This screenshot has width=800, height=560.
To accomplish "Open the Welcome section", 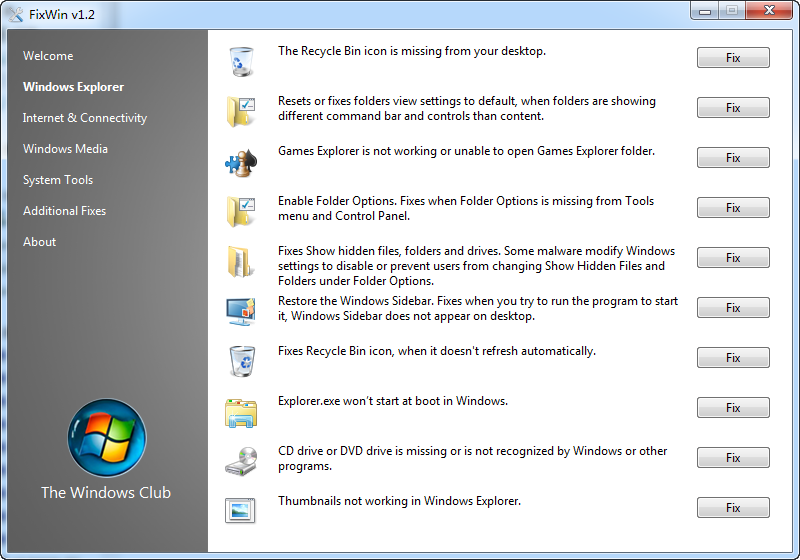I will point(48,56).
